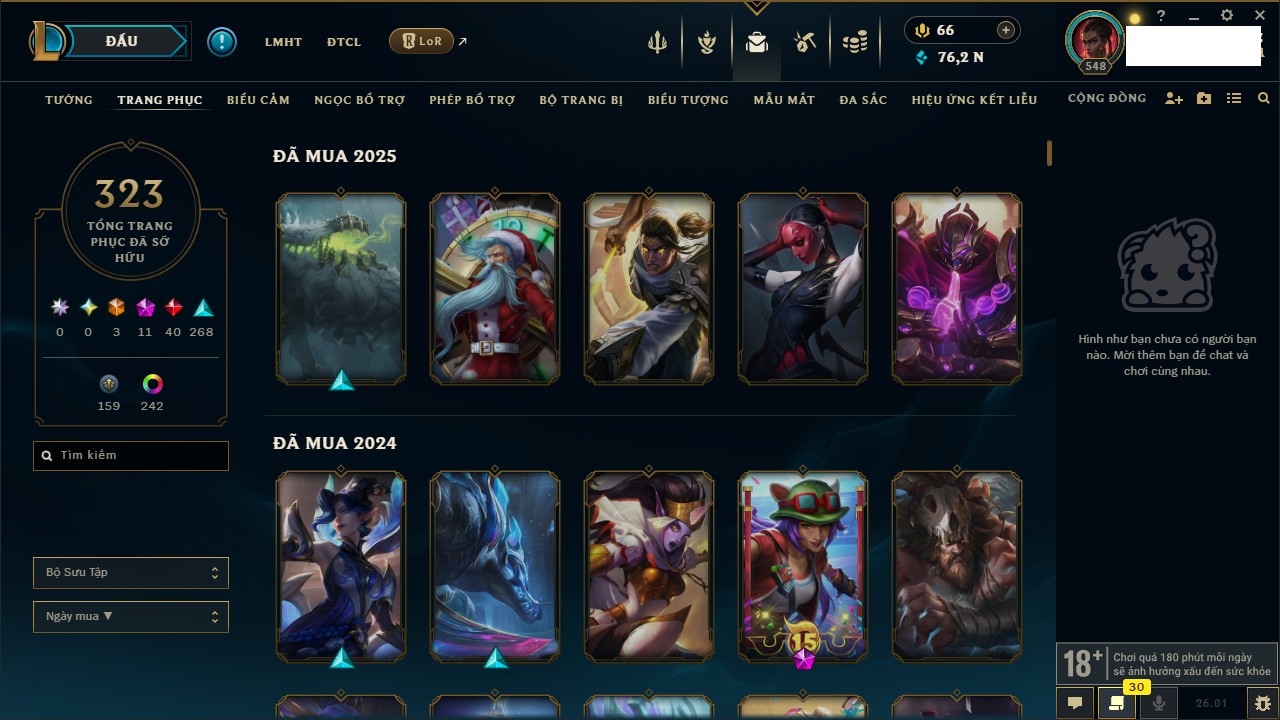This screenshot has width=1280, height=720.
Task: Open the Bộ Sưu Tập dropdown
Action: pyautogui.click(x=131, y=573)
